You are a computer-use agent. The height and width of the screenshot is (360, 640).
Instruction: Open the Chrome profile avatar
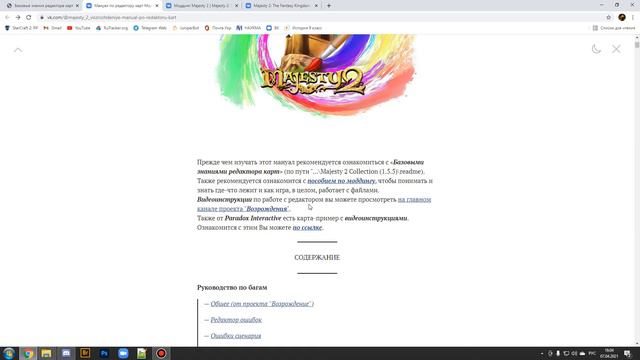coord(622,18)
